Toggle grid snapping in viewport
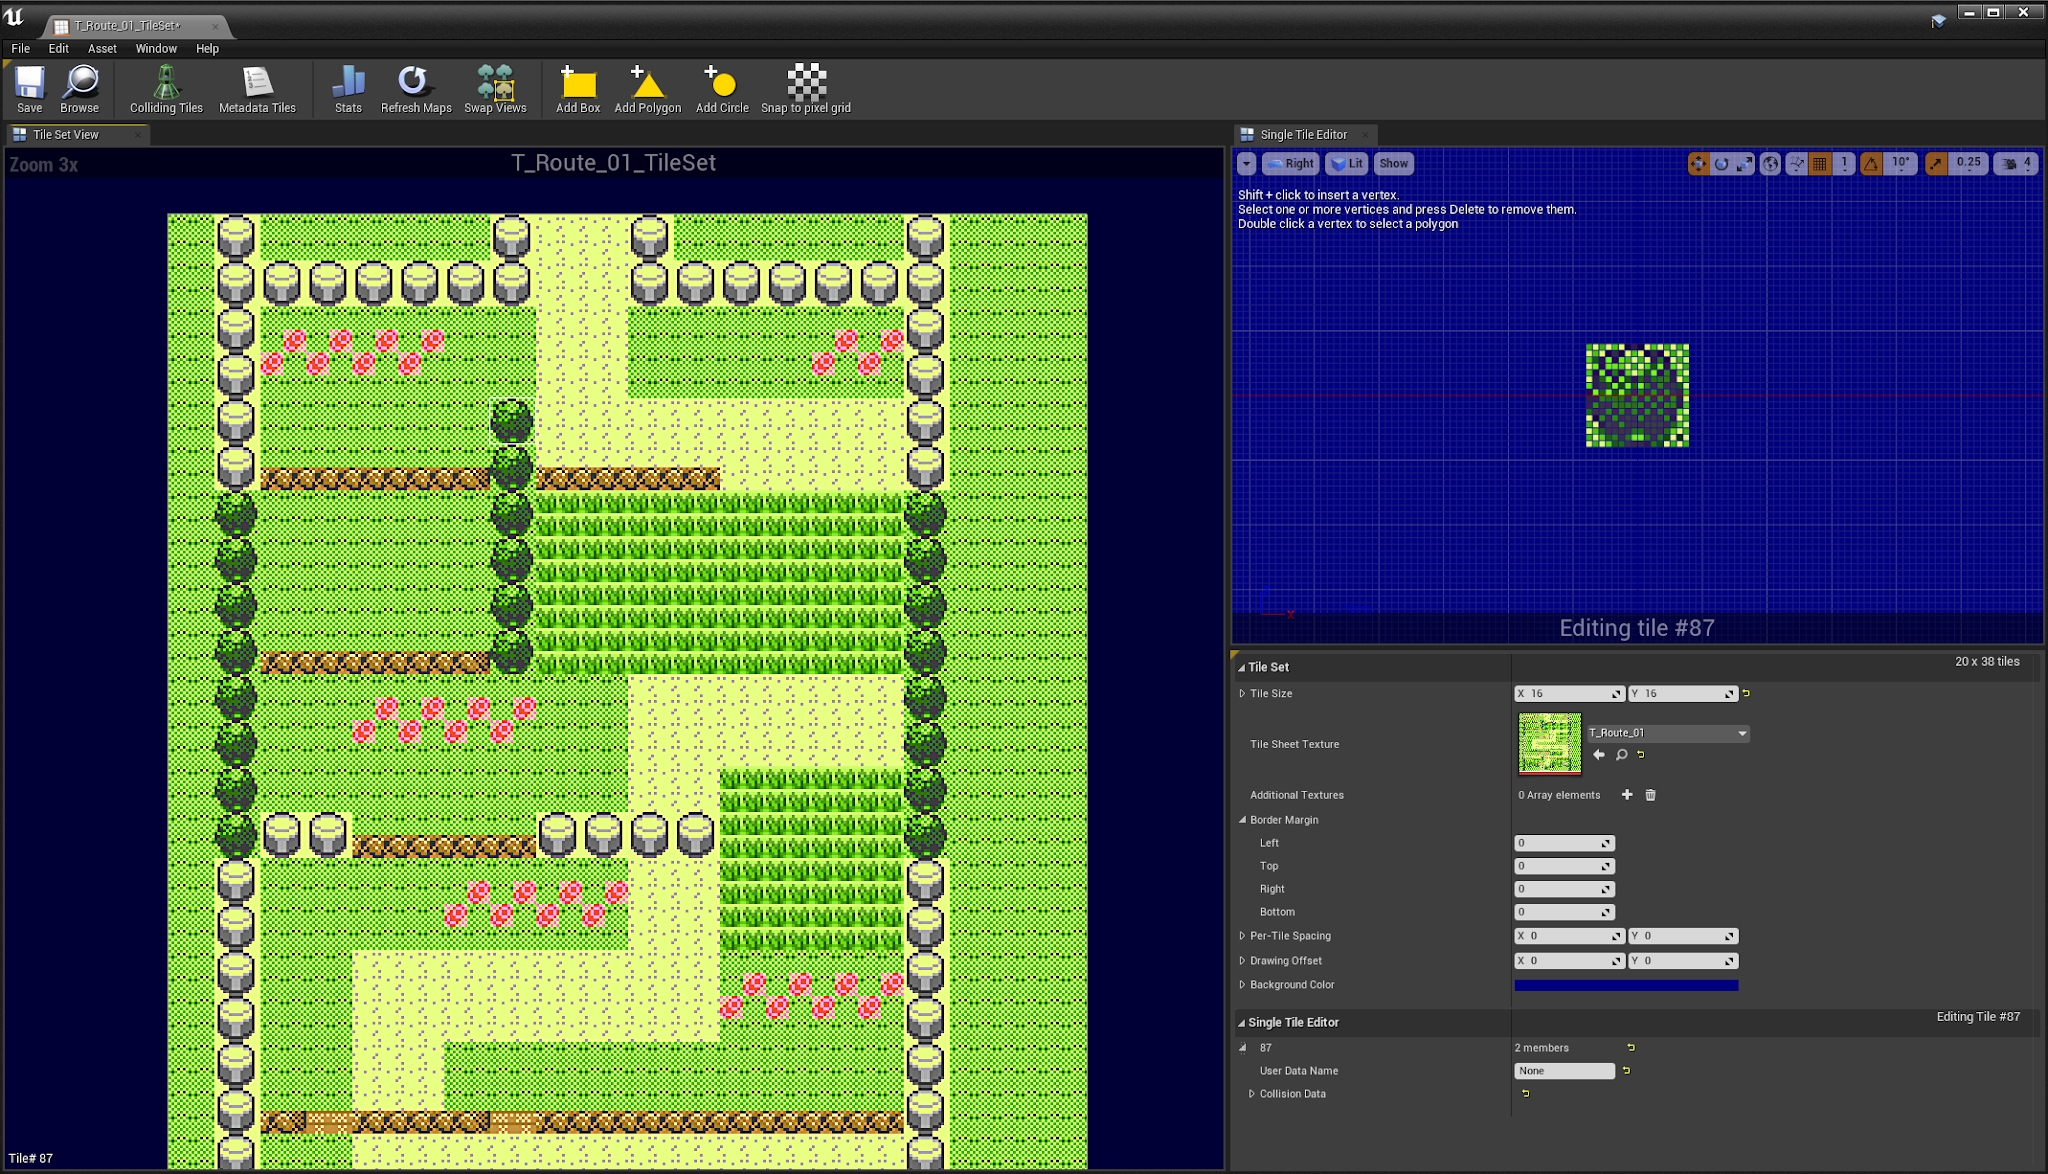 tap(1820, 164)
